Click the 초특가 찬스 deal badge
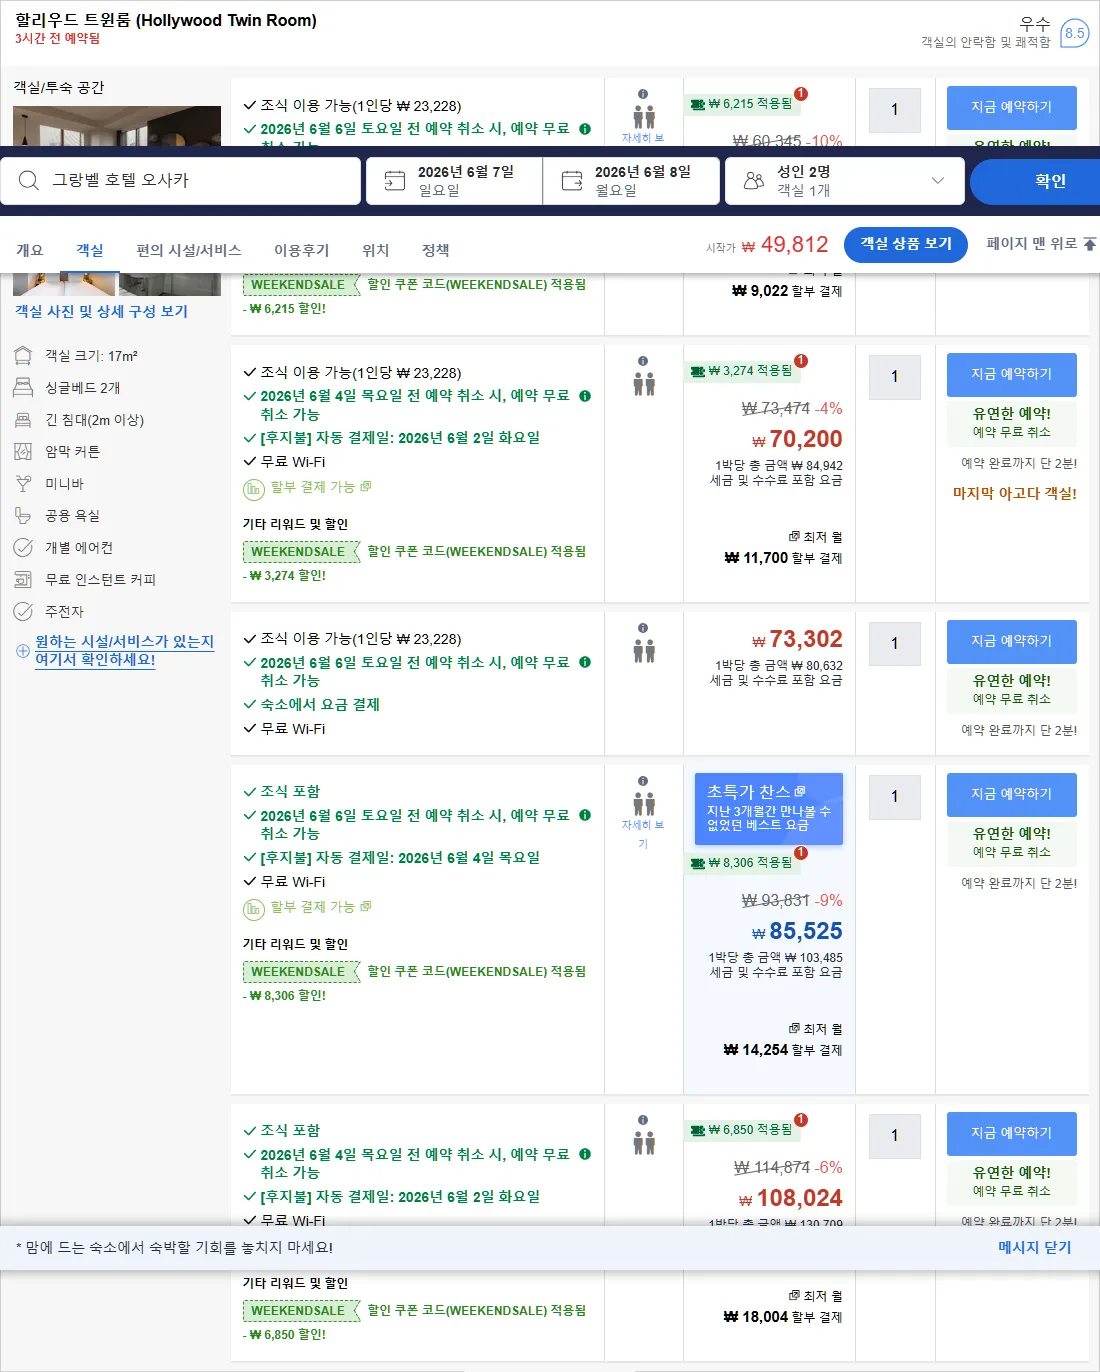 pyautogui.click(x=769, y=809)
